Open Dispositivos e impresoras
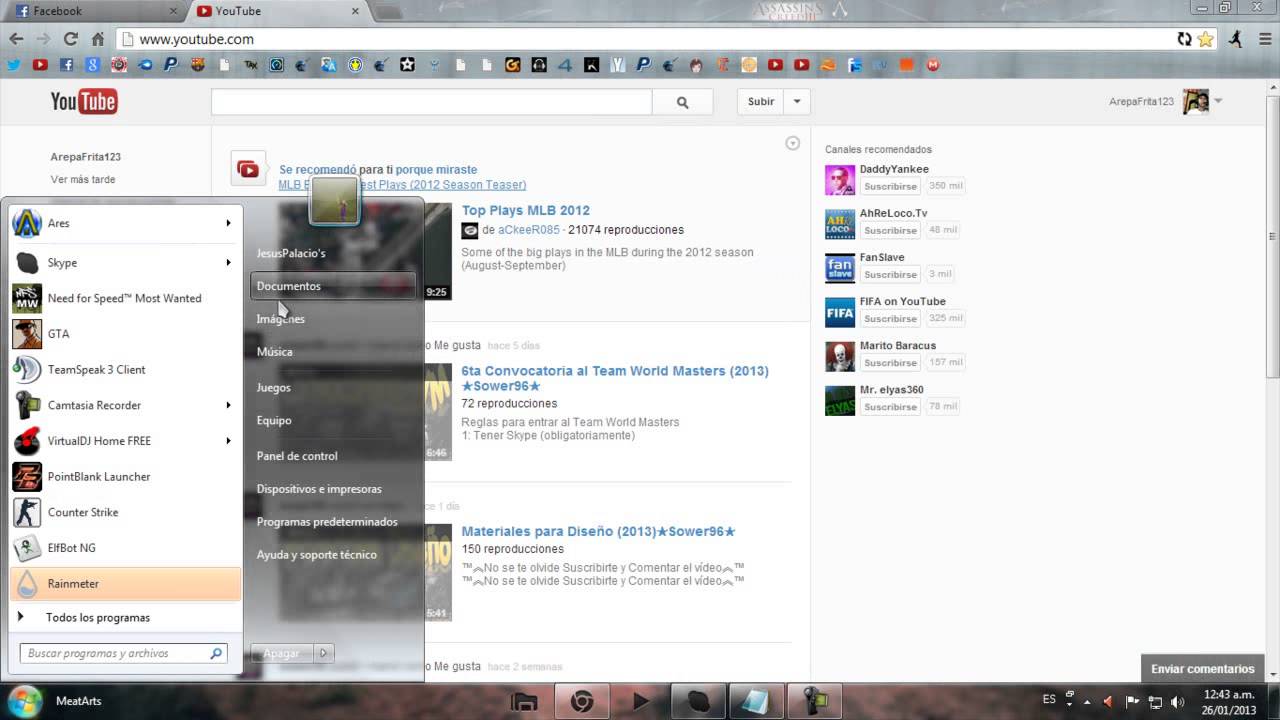Viewport: 1280px width, 720px height. point(319,489)
